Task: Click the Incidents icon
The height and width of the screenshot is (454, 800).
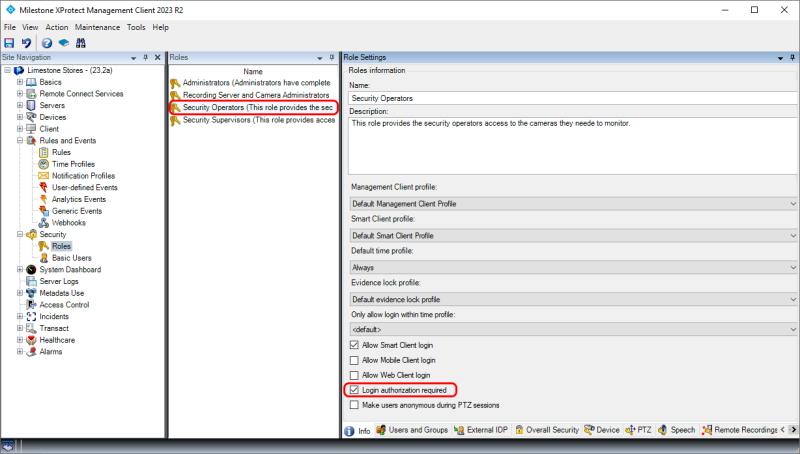Action: pyautogui.click(x=32, y=317)
